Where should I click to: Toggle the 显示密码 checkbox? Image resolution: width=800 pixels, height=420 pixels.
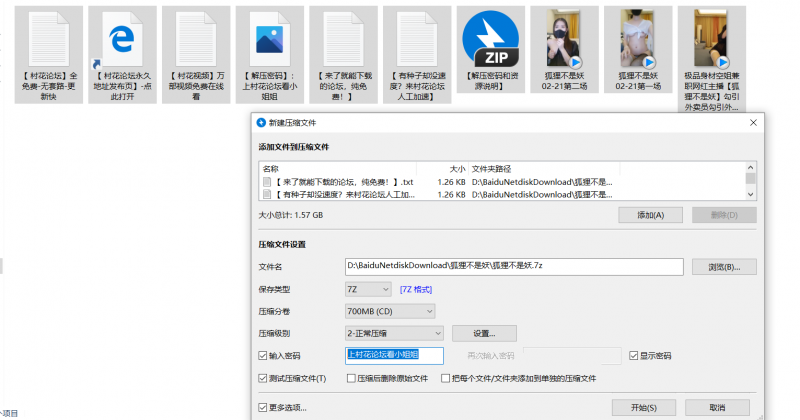(x=634, y=355)
